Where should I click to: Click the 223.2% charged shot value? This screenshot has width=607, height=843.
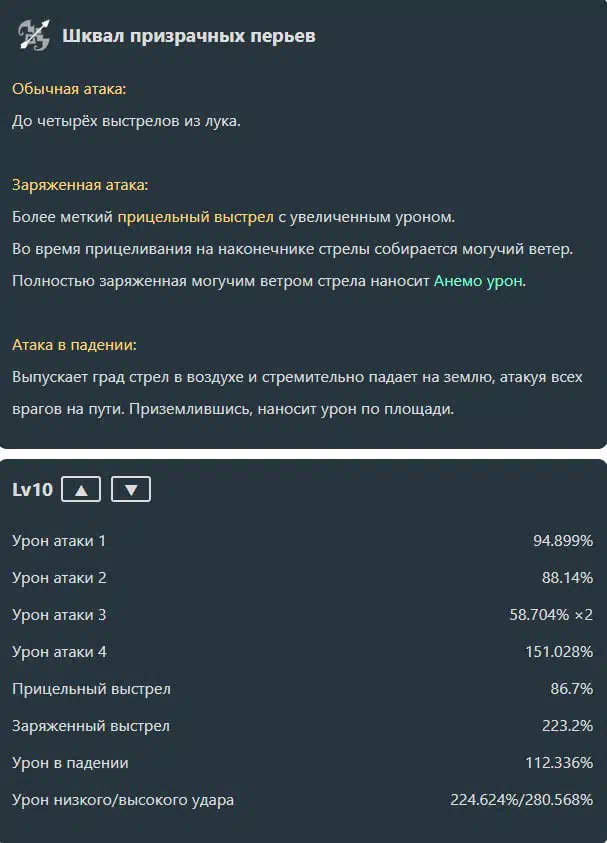click(567, 726)
